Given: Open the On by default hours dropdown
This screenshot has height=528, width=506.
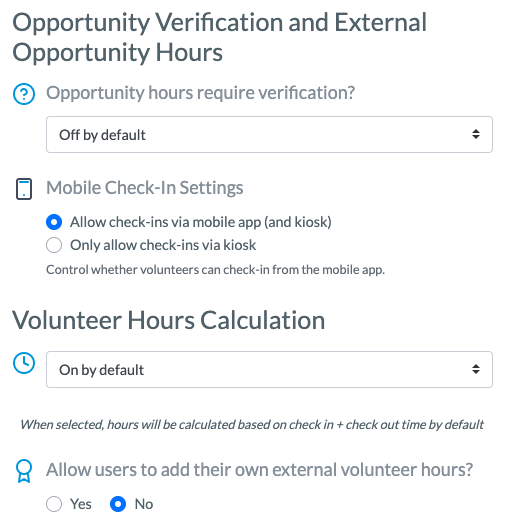Looking at the screenshot, I should point(269,369).
